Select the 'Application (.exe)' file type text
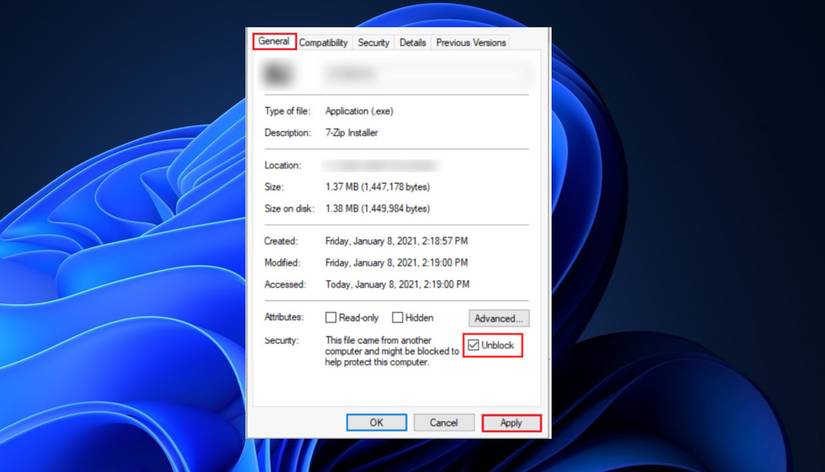 point(359,111)
